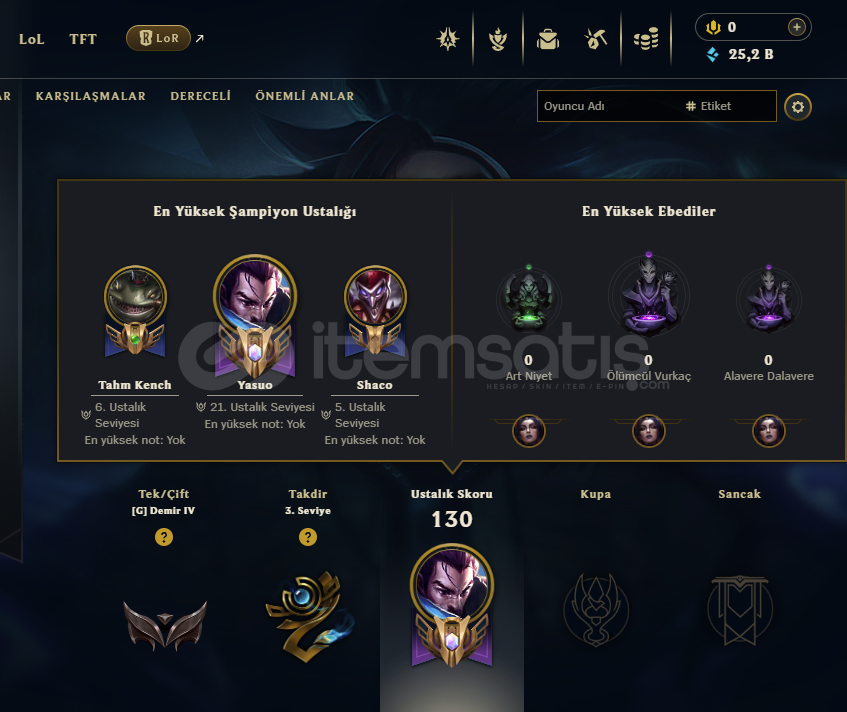Switch to the LoL tab
Screen dimensions: 847x712
pyautogui.click(x=31, y=39)
